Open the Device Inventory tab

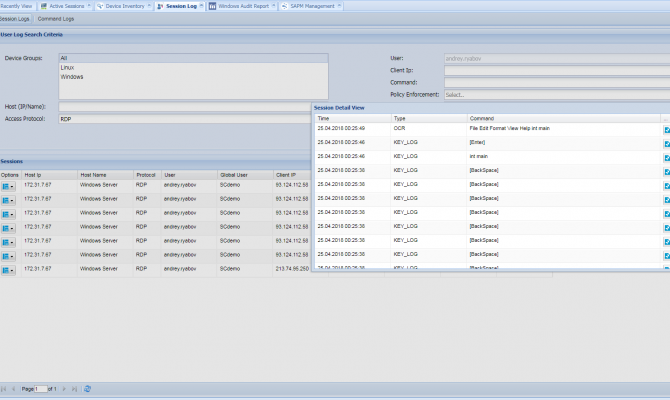click(x=125, y=6)
